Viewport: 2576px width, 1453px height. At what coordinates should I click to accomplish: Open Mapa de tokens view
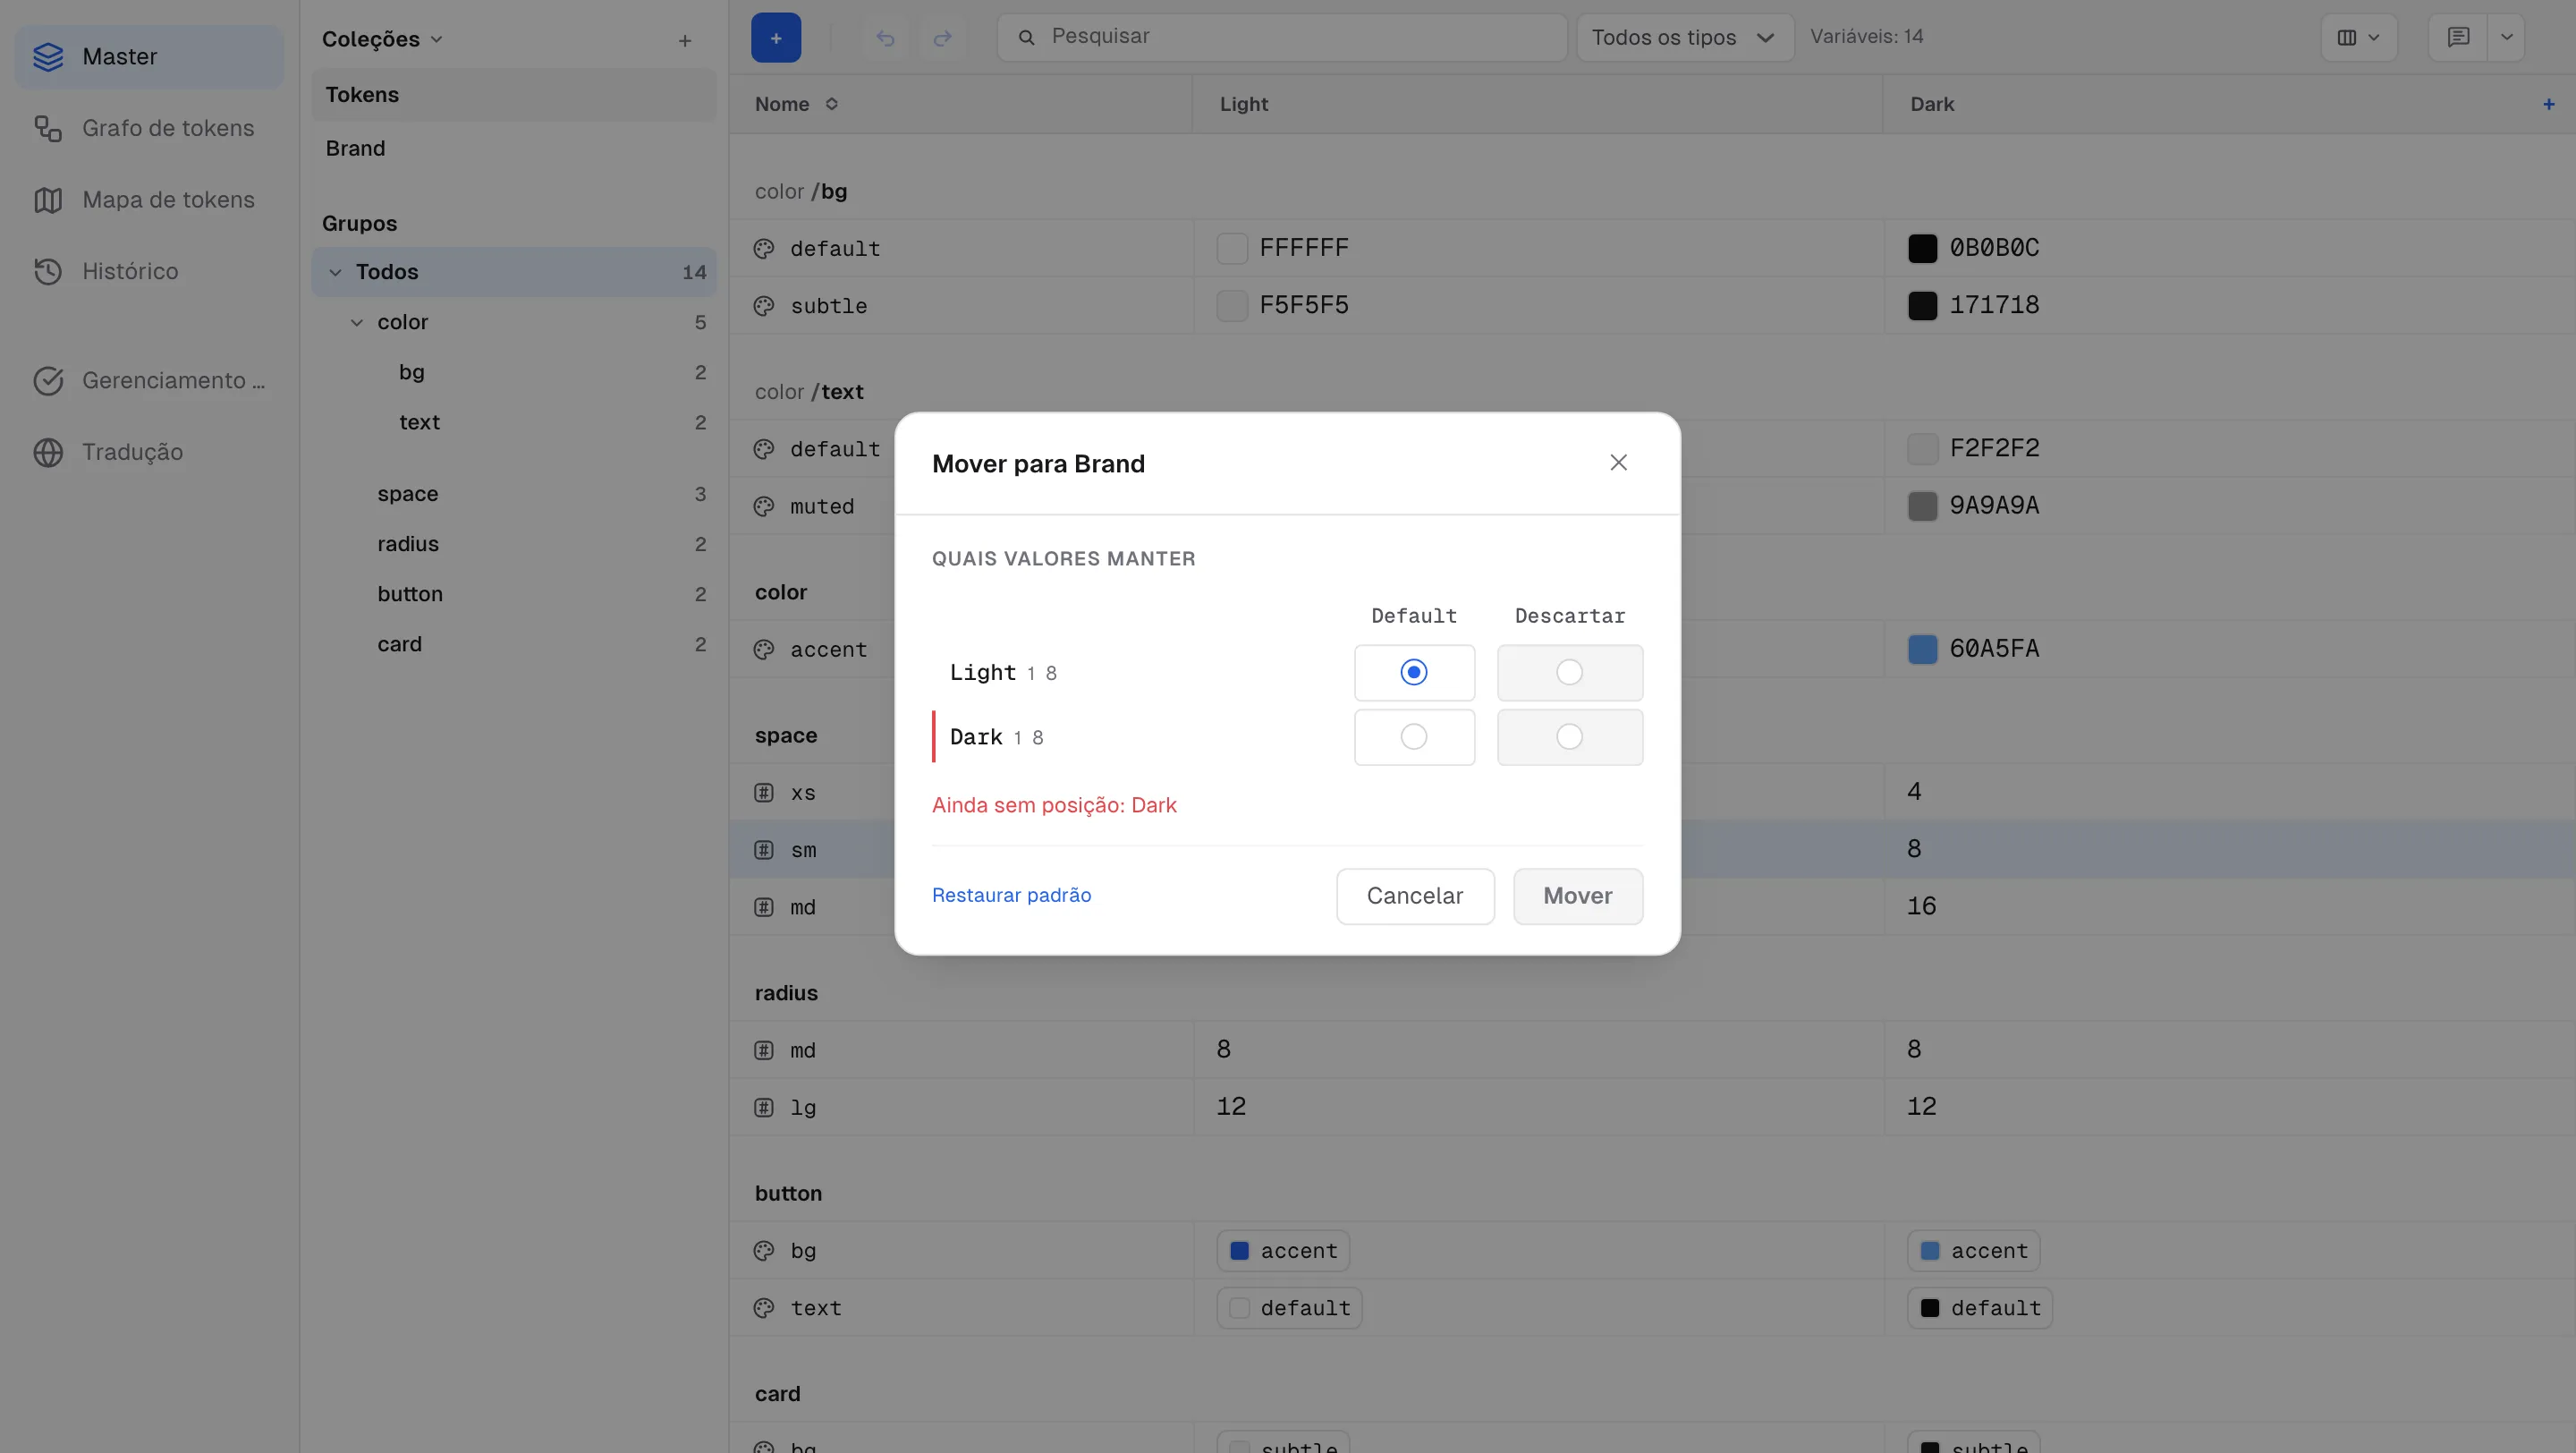[149, 200]
